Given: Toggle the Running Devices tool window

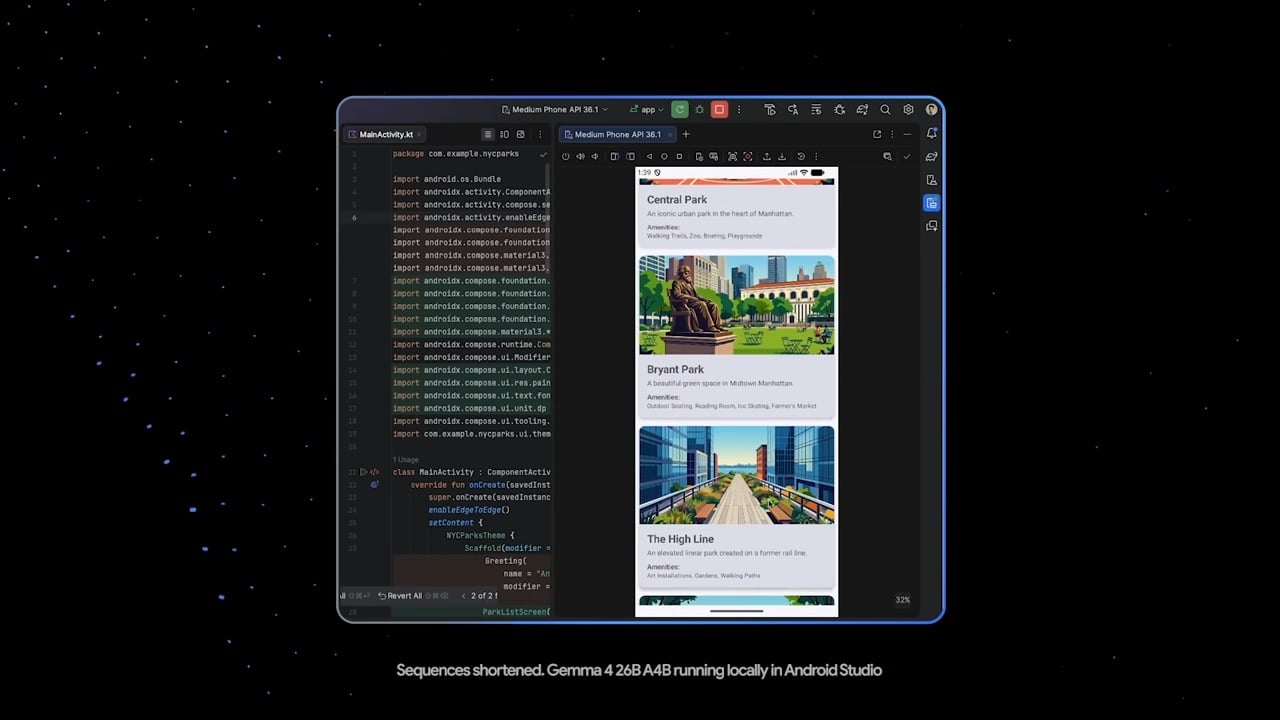Looking at the screenshot, I should pos(931,203).
